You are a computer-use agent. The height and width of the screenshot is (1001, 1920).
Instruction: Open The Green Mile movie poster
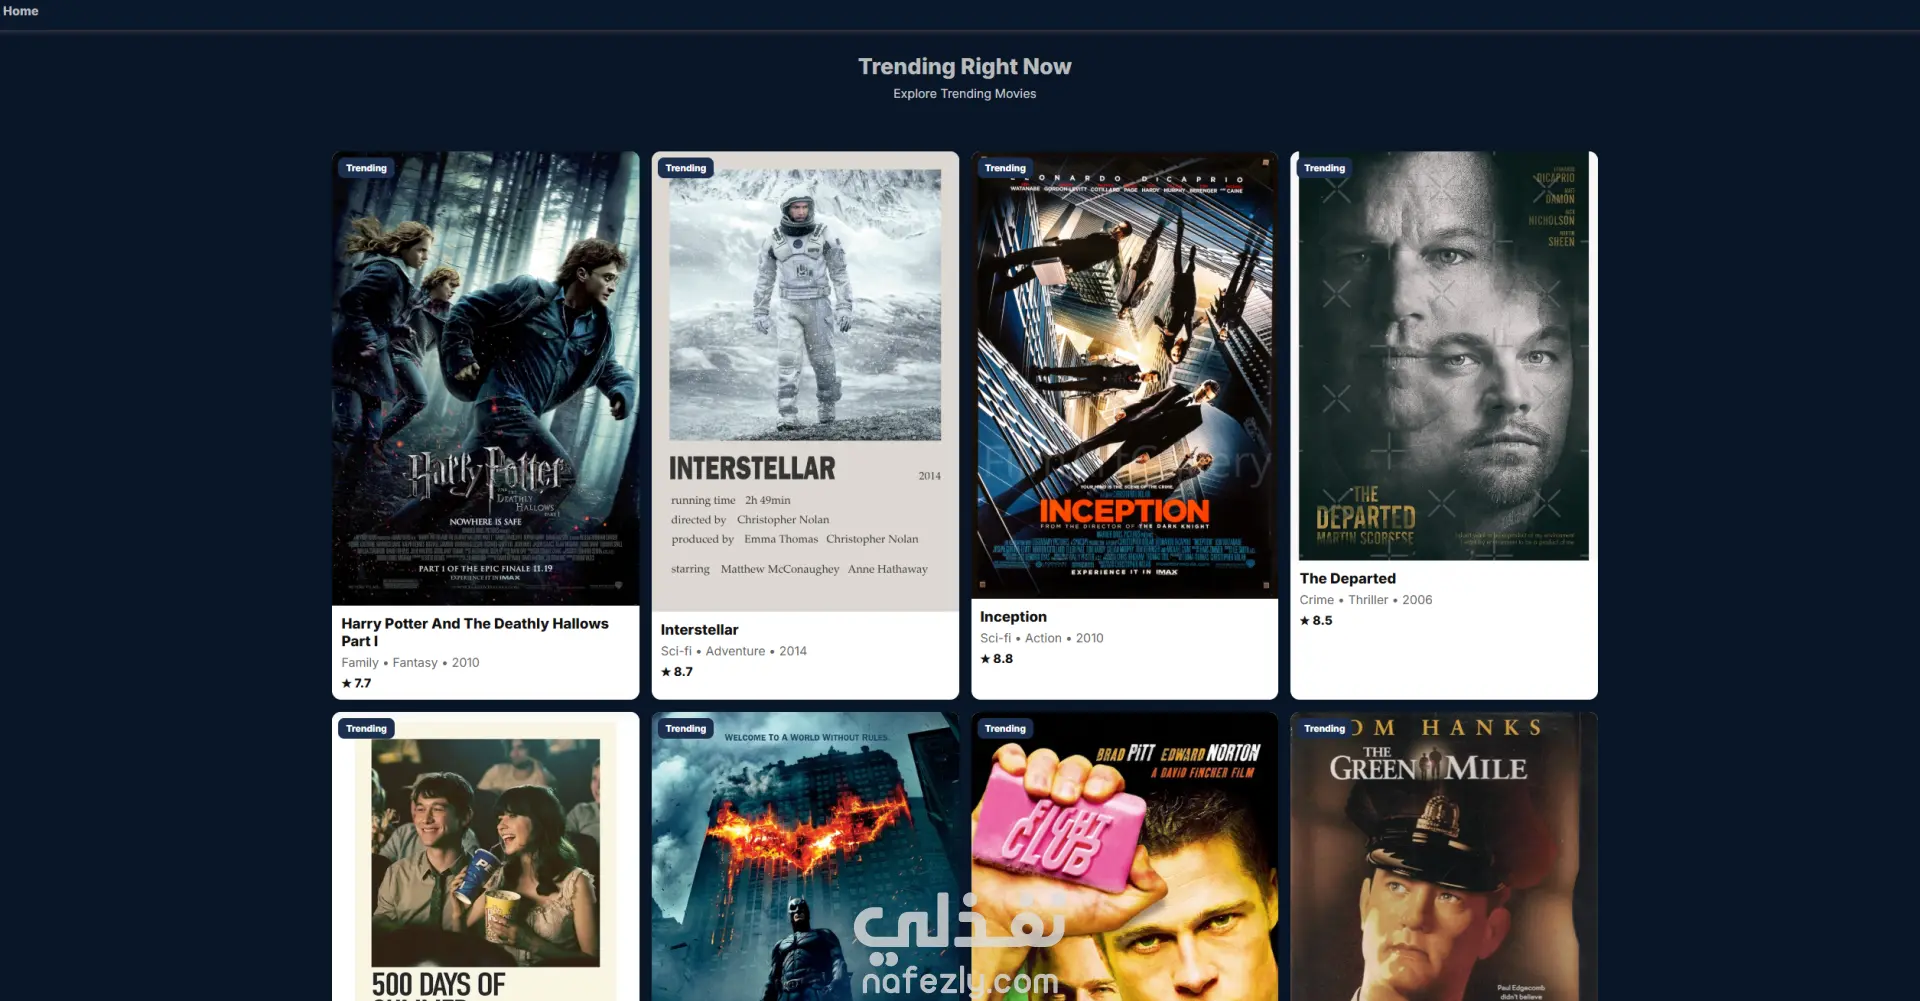tap(1444, 857)
